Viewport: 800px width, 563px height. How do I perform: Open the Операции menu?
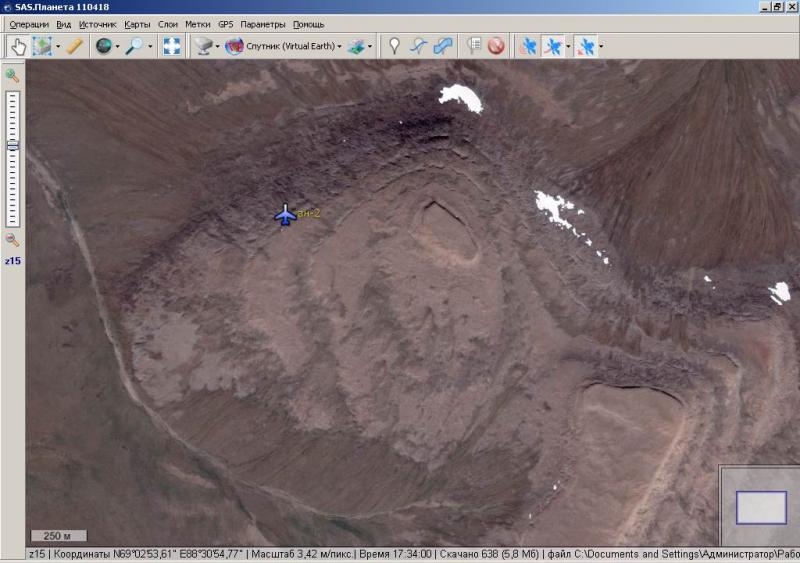coord(29,24)
